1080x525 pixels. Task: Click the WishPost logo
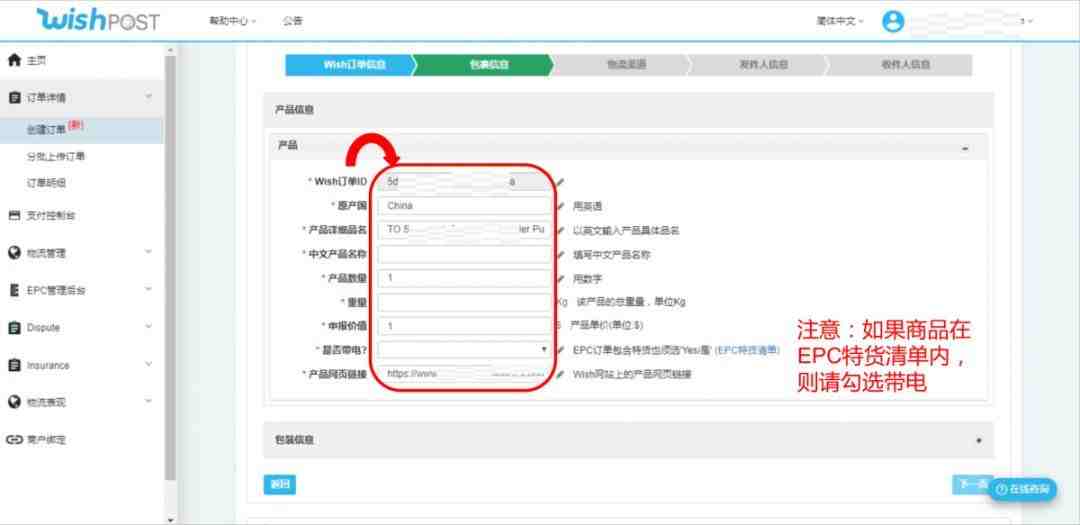98,20
